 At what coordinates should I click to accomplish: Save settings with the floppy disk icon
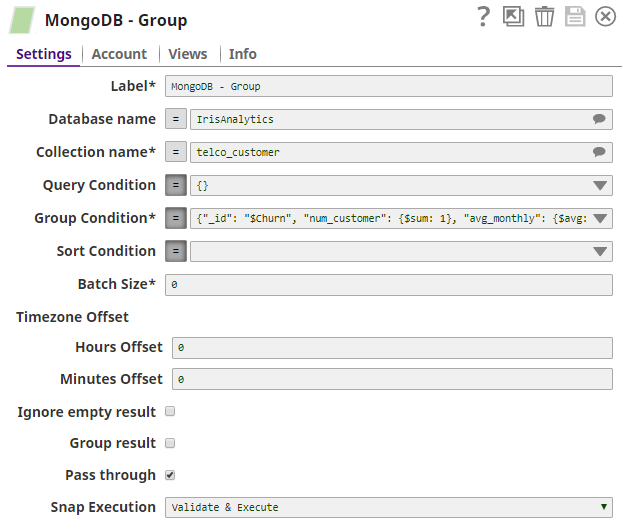(x=575, y=17)
